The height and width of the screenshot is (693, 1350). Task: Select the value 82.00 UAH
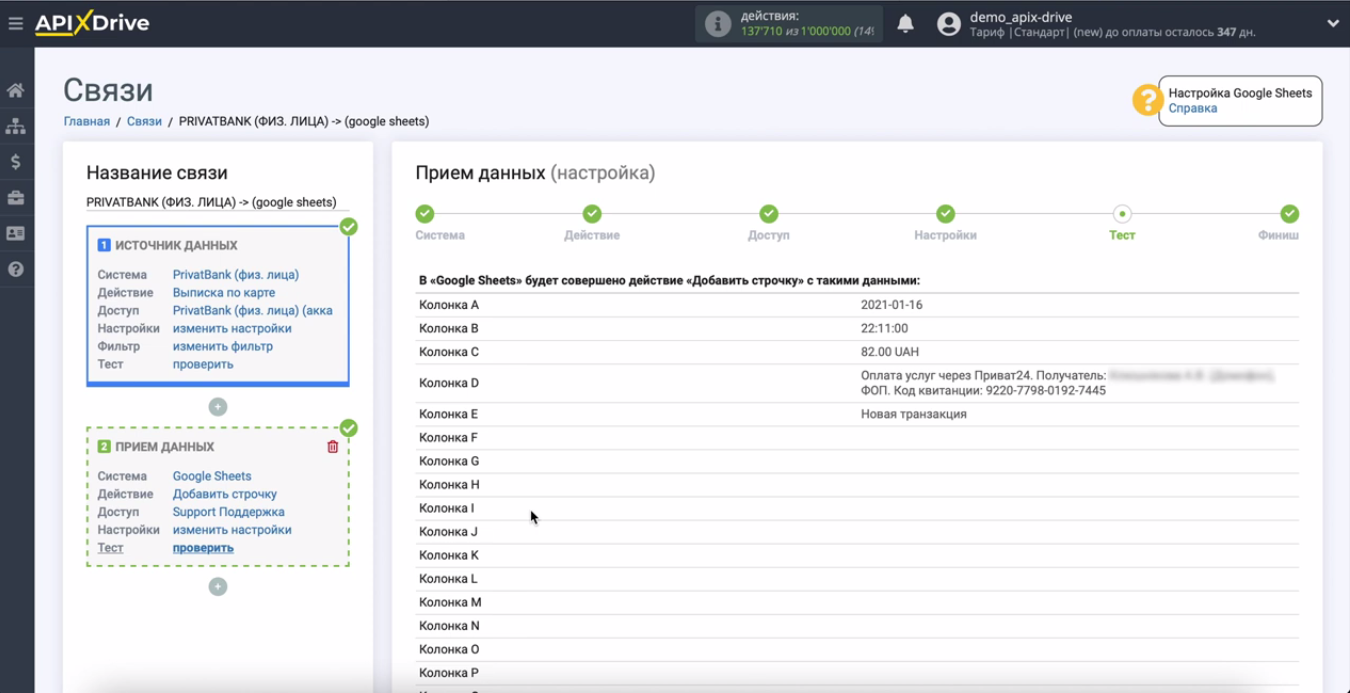pos(890,352)
